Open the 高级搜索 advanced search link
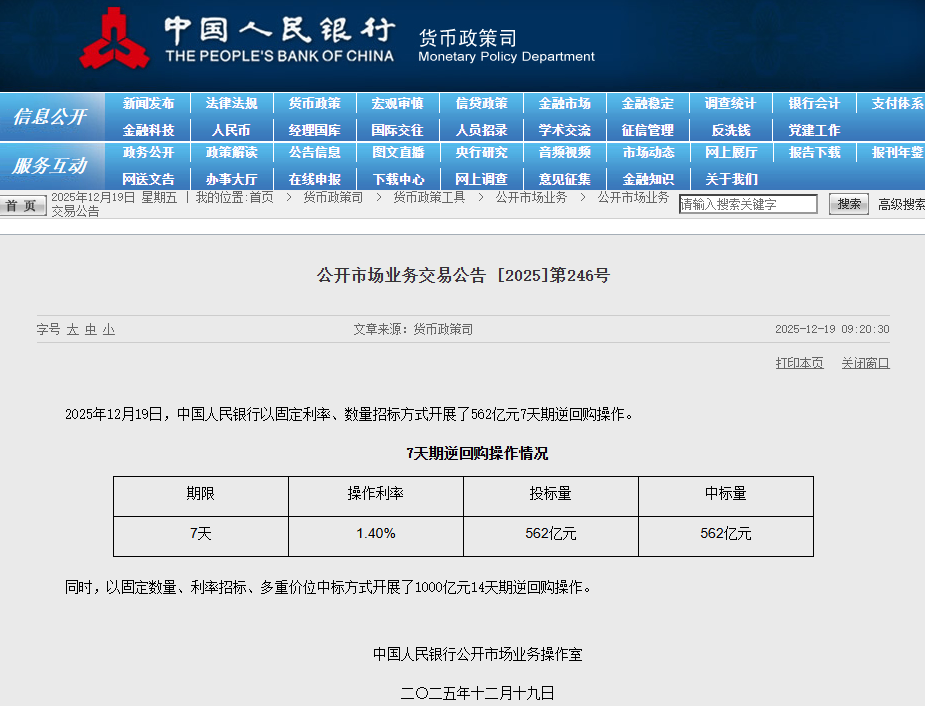 900,204
